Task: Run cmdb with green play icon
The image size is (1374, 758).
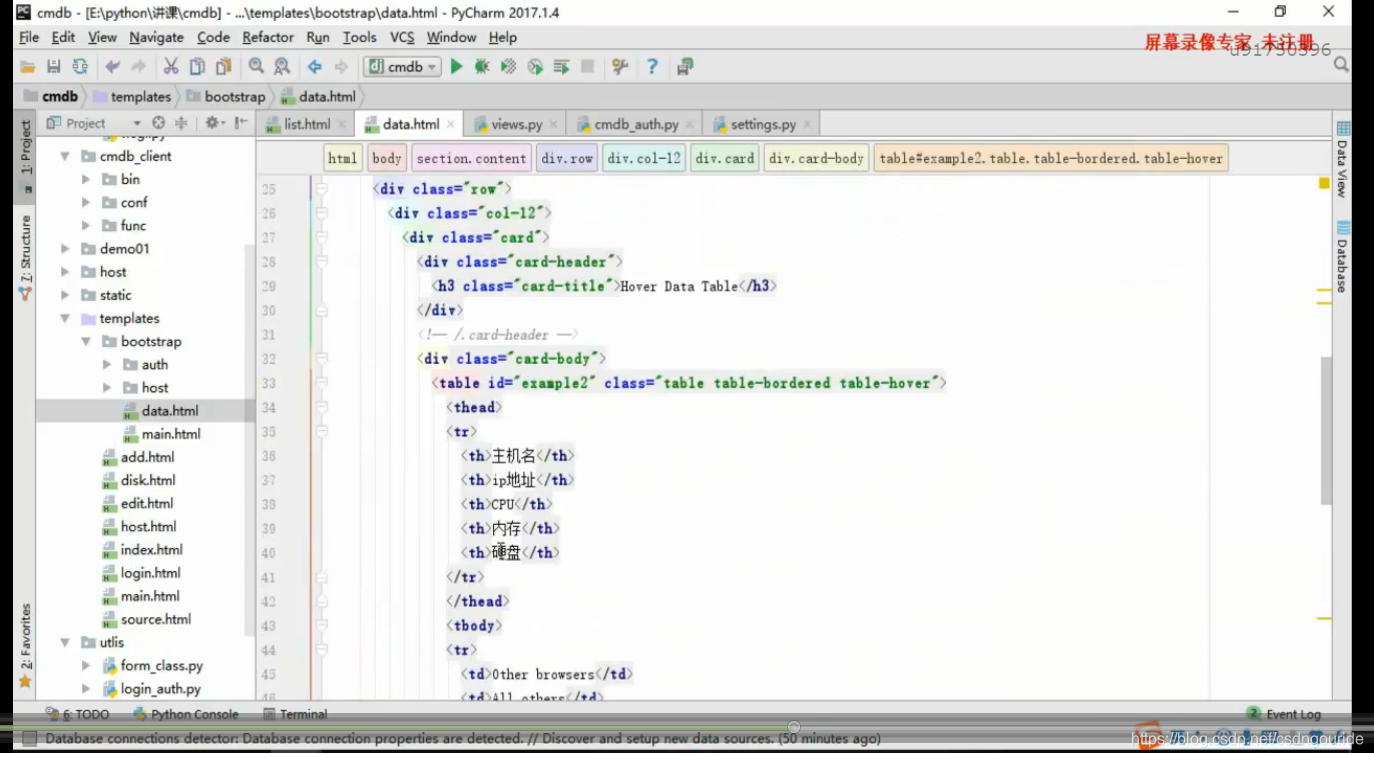Action: (x=456, y=66)
